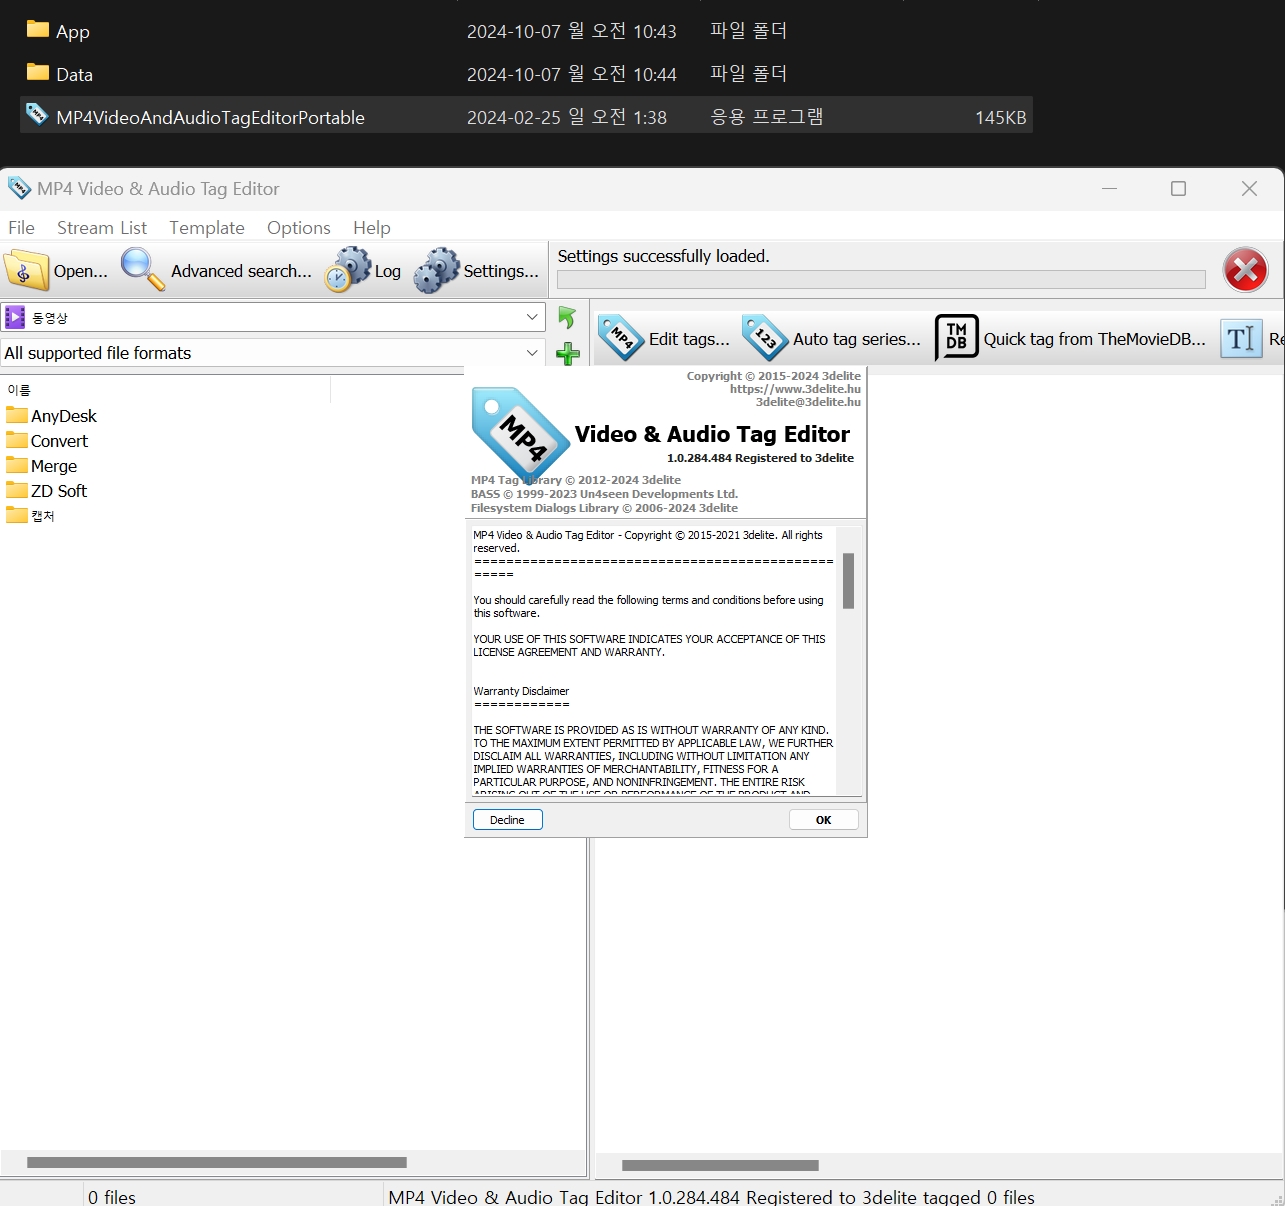Click the Merge folder icon
Screen dimensions: 1285x1206
(x=17, y=464)
